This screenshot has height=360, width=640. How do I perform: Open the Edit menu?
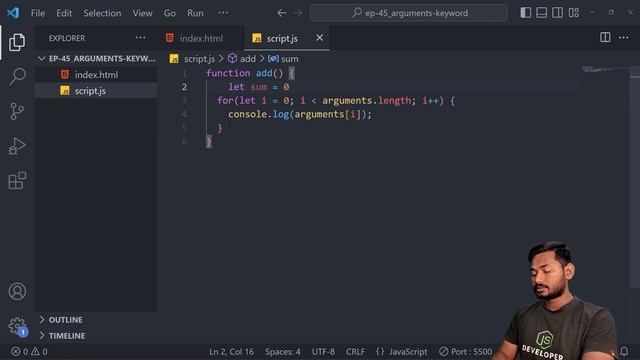(x=64, y=13)
